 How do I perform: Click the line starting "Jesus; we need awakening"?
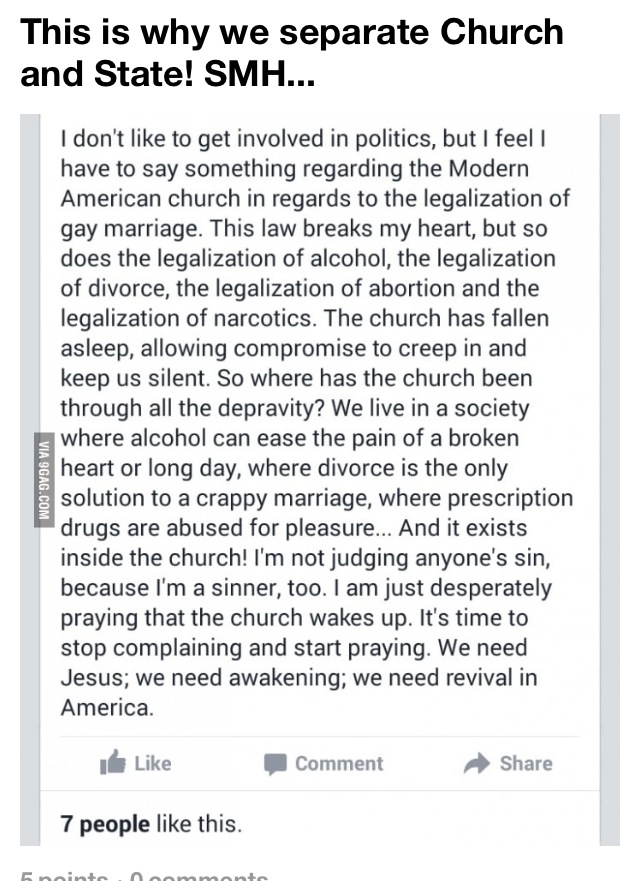click(x=298, y=677)
